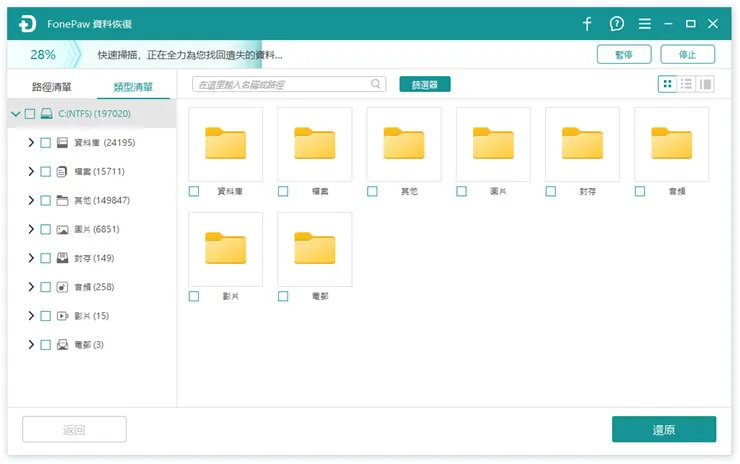
Task: Select the C:(NTFS) (197020) row text
Action: pyautogui.click(x=94, y=114)
